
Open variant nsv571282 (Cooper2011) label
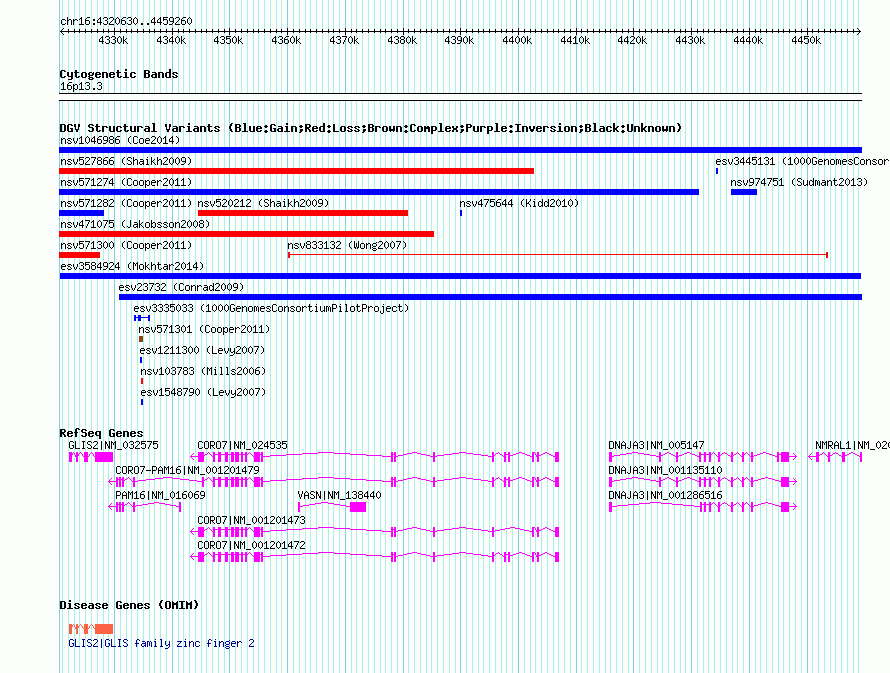[x=126, y=203]
